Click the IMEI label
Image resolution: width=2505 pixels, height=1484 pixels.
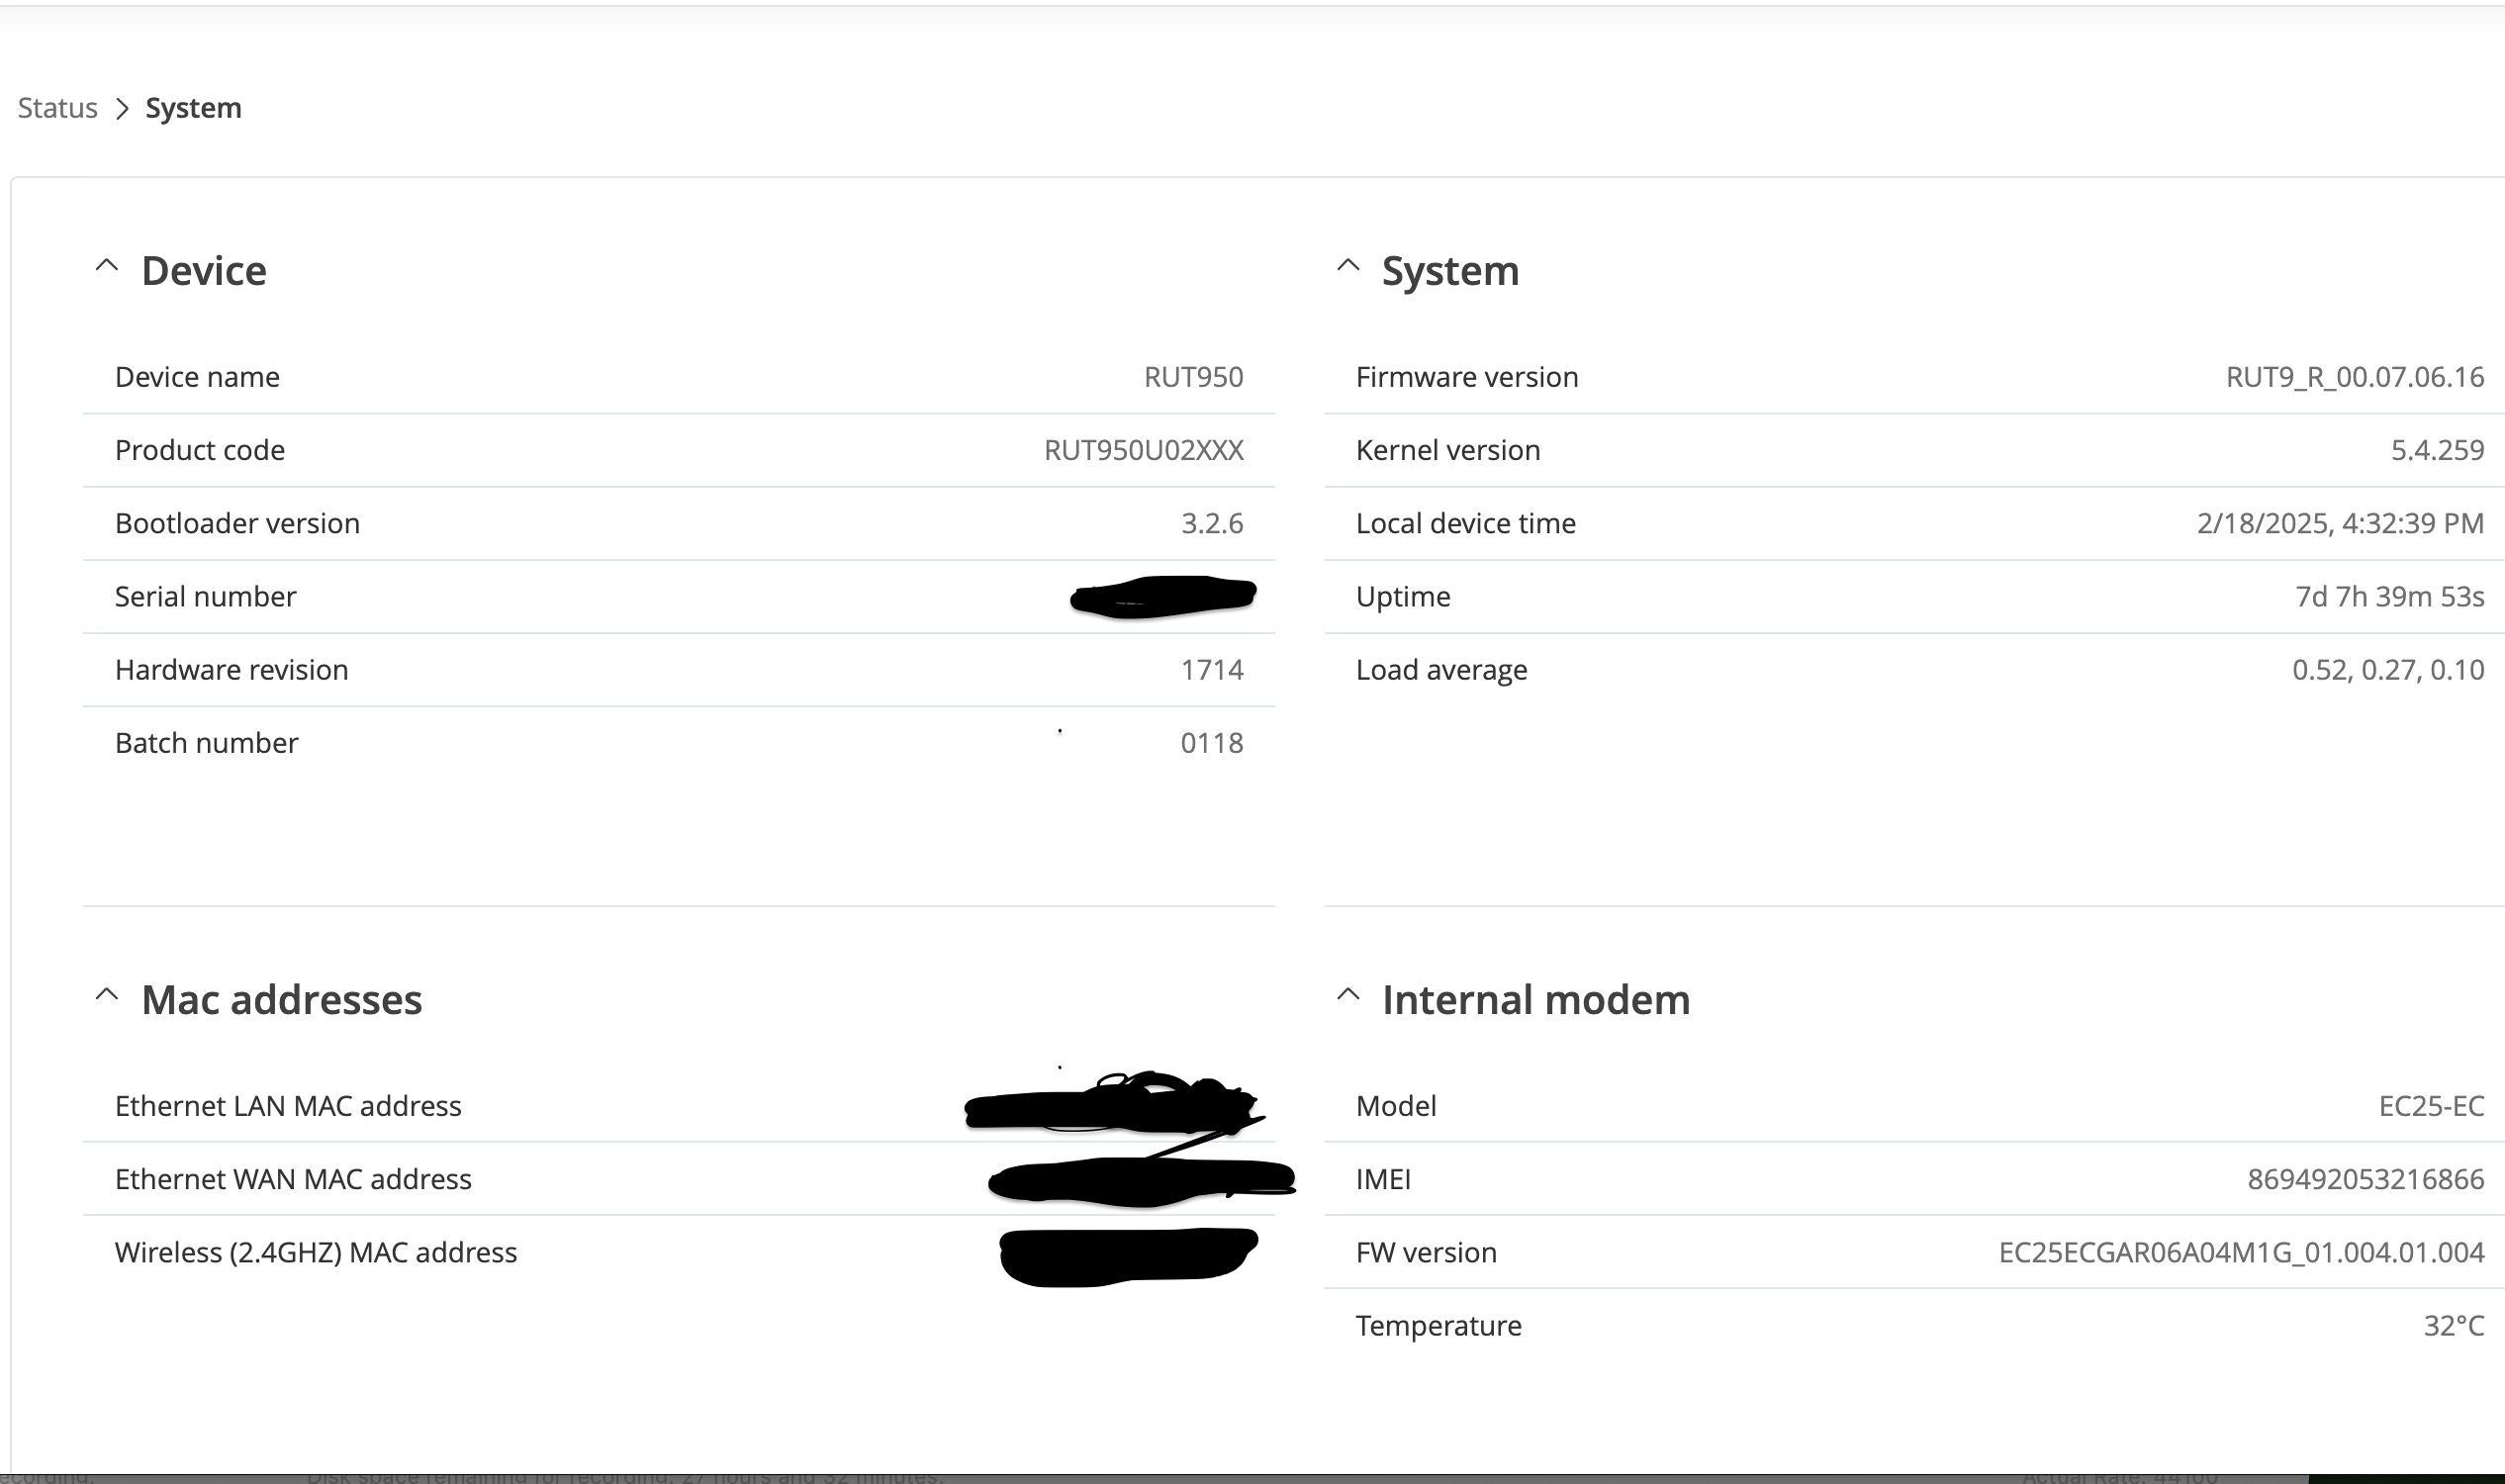(1383, 1179)
